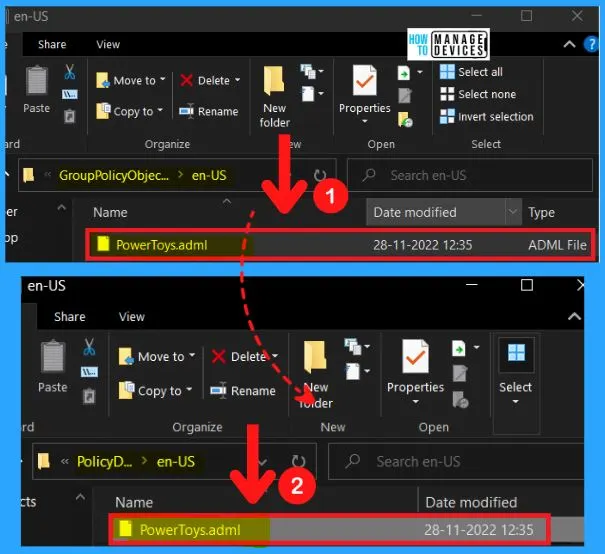Image resolution: width=605 pixels, height=554 pixels.
Task: Sort by Name column in top window
Action: [x=110, y=212]
